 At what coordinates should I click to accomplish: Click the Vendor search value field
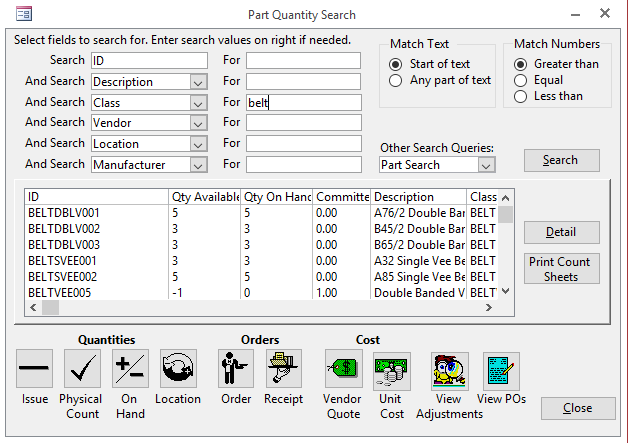(x=304, y=123)
